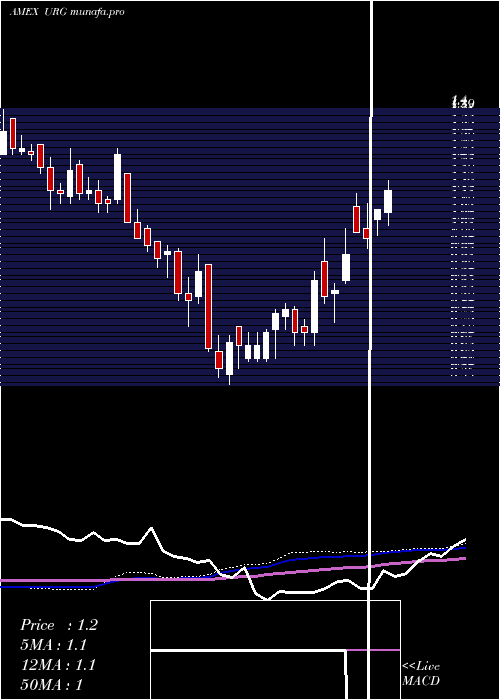The height and width of the screenshot is (700, 500).
Task: Click the "50MA : 1" value
Action: tap(52, 685)
